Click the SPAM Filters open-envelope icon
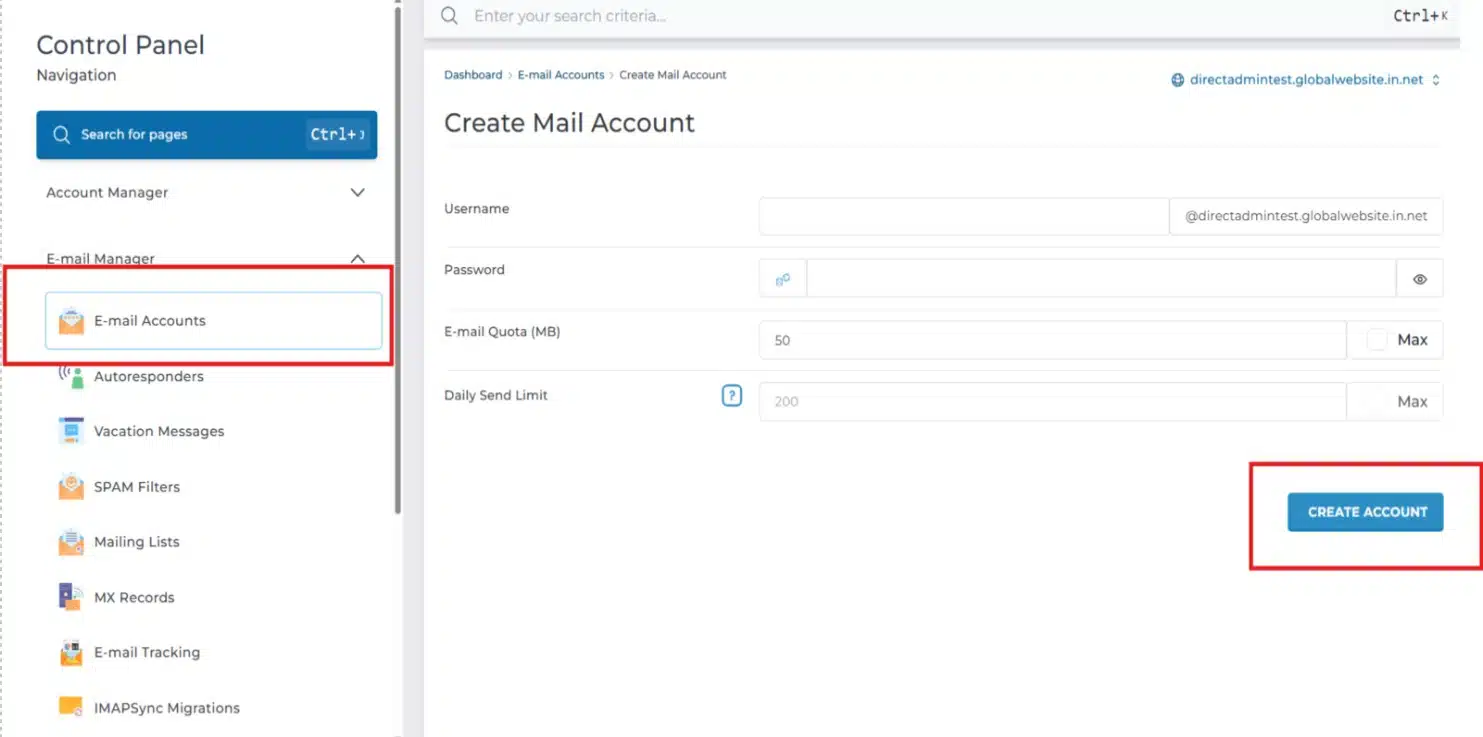This screenshot has width=1483, height=737. pyautogui.click(x=70, y=486)
